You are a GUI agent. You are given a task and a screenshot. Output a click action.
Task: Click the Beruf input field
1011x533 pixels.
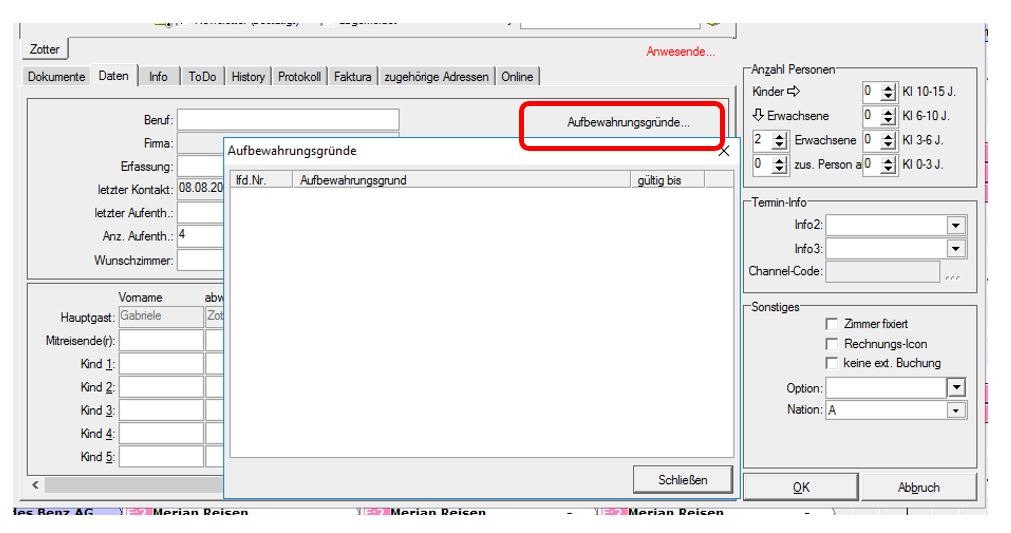288,120
